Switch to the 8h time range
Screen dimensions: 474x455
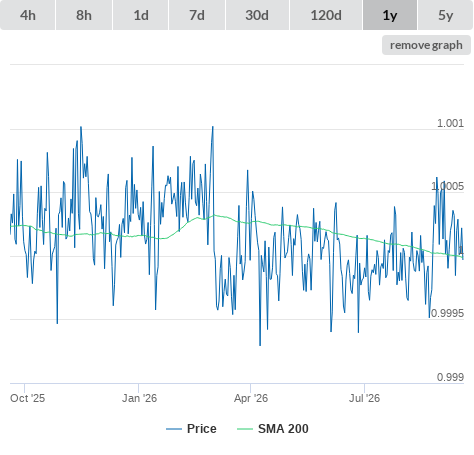(84, 15)
